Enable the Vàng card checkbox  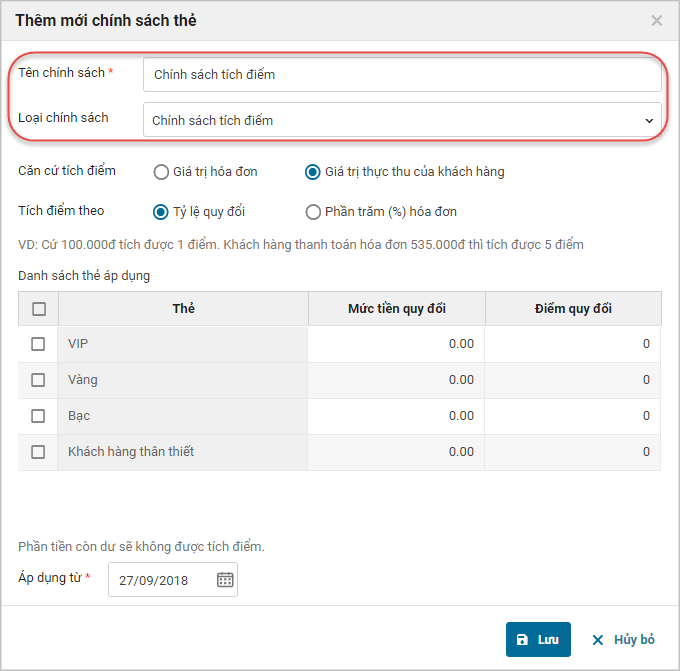pyautogui.click(x=38, y=380)
